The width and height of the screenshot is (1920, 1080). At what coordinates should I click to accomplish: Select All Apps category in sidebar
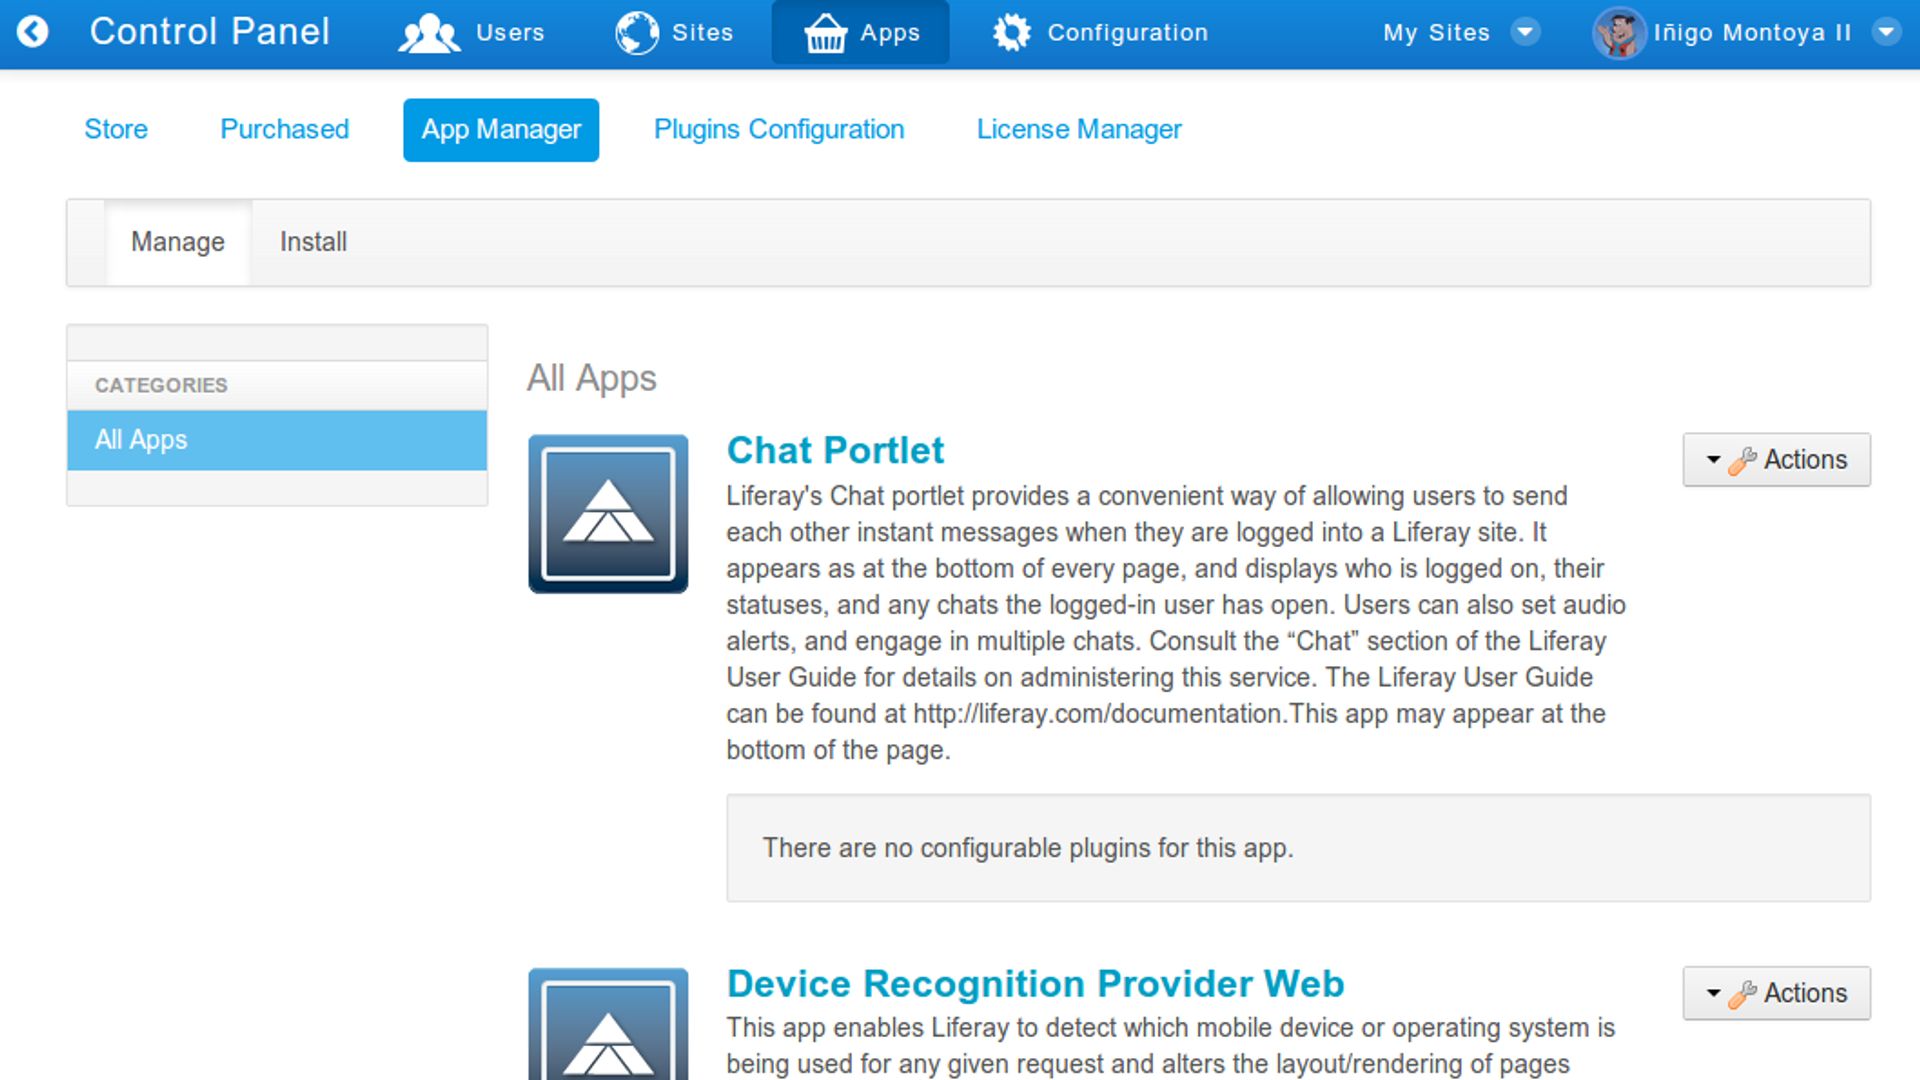(x=277, y=440)
